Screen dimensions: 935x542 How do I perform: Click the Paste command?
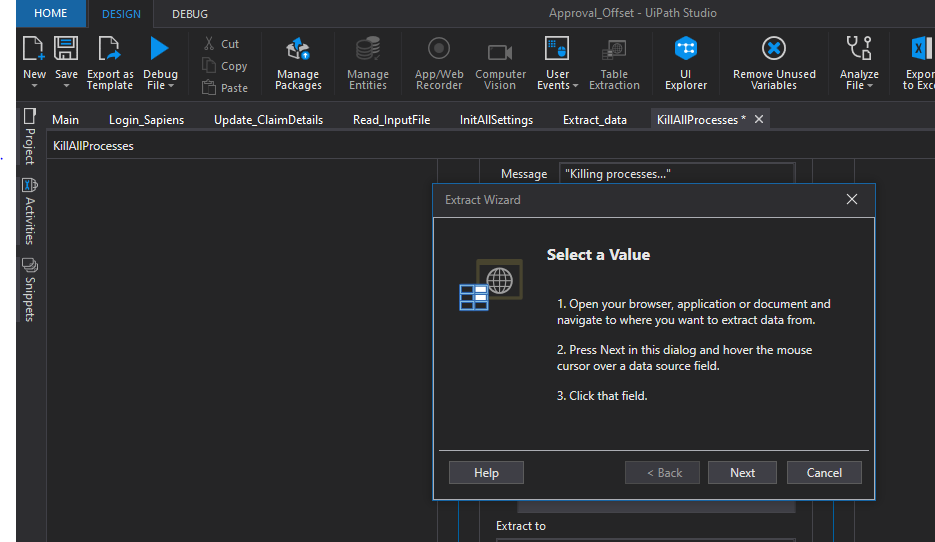pos(225,88)
